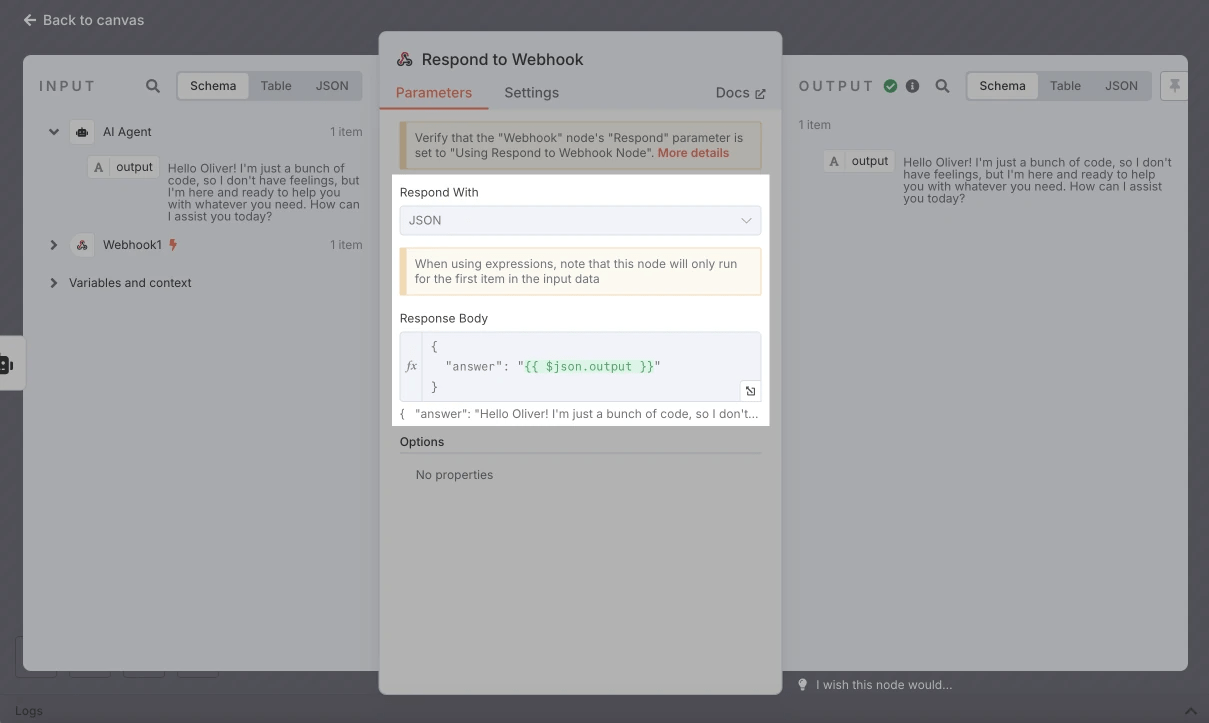Search the output panel data
Viewport: 1209px width, 723px height.
[x=942, y=86]
